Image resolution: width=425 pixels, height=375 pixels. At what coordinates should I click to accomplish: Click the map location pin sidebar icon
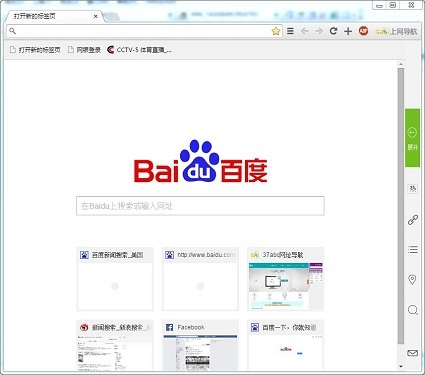pyautogui.click(x=412, y=279)
